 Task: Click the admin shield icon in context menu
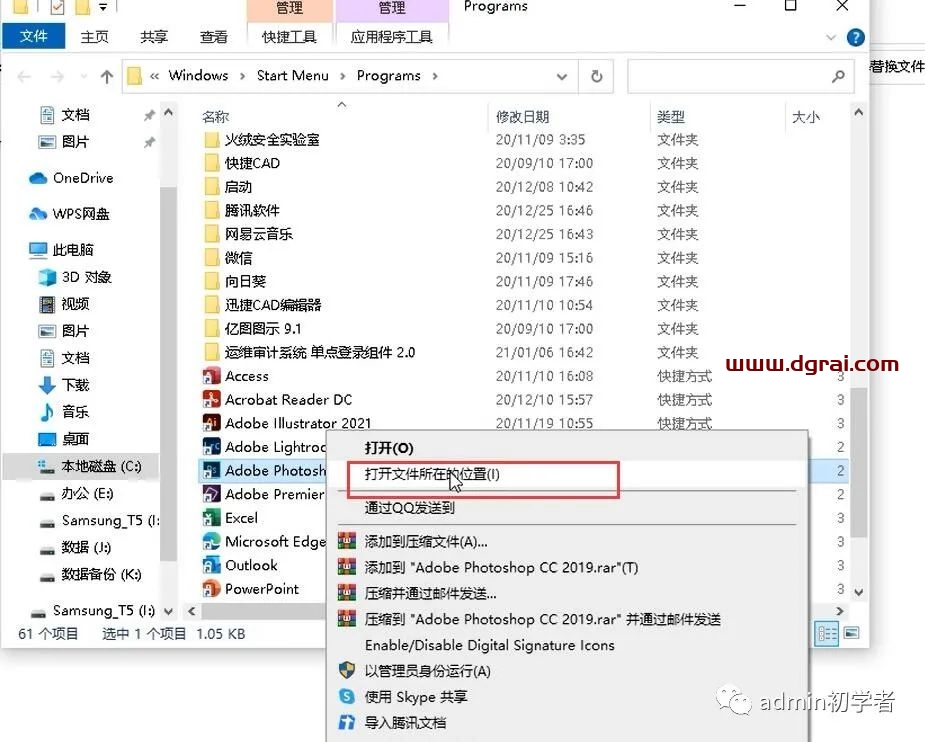click(x=347, y=670)
